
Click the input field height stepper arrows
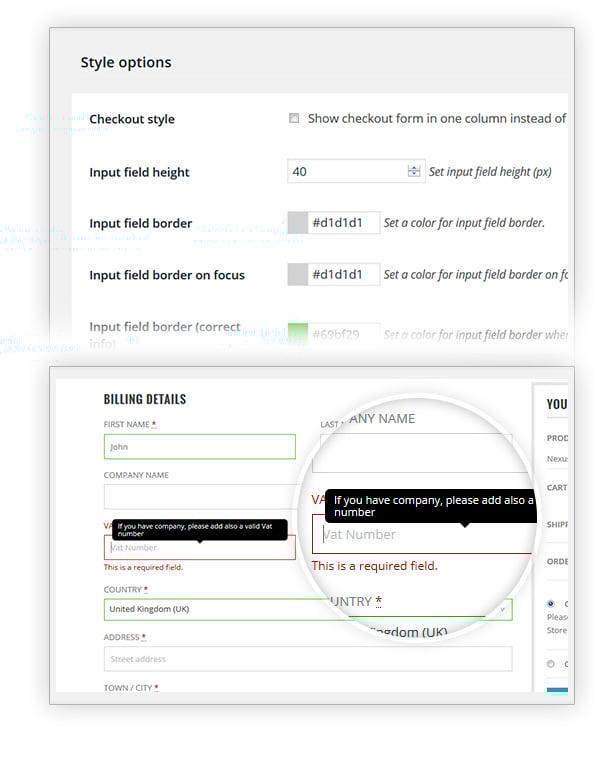pyautogui.click(x=414, y=171)
